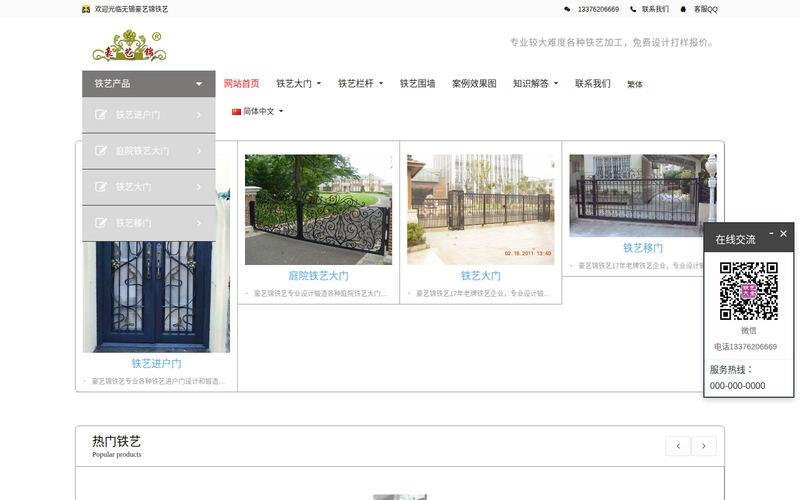The width and height of the screenshot is (800, 500).
Task: Open 案例效果图 in navigation
Action: [474, 84]
